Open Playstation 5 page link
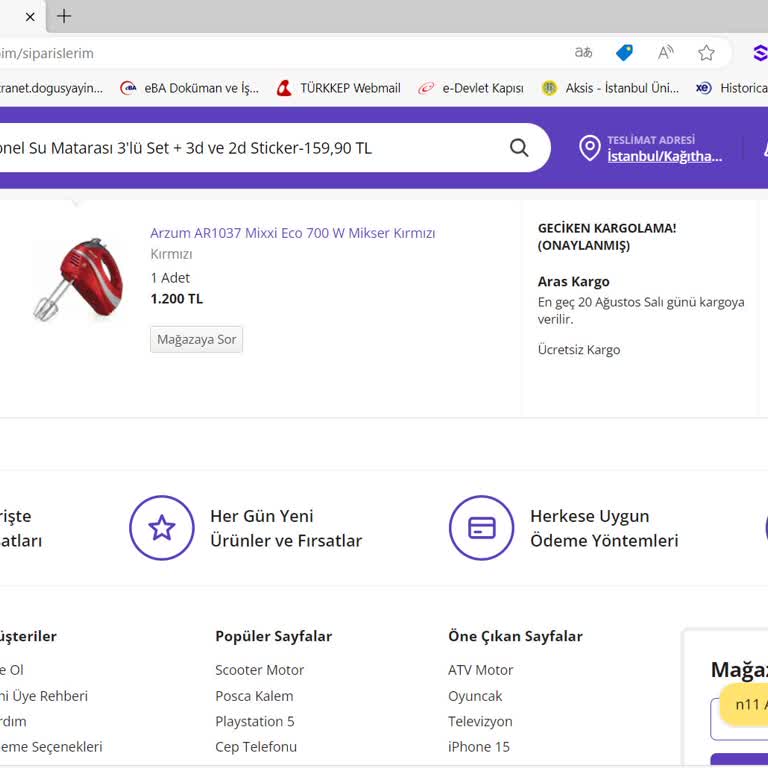This screenshot has height=768, width=768. coord(255,721)
